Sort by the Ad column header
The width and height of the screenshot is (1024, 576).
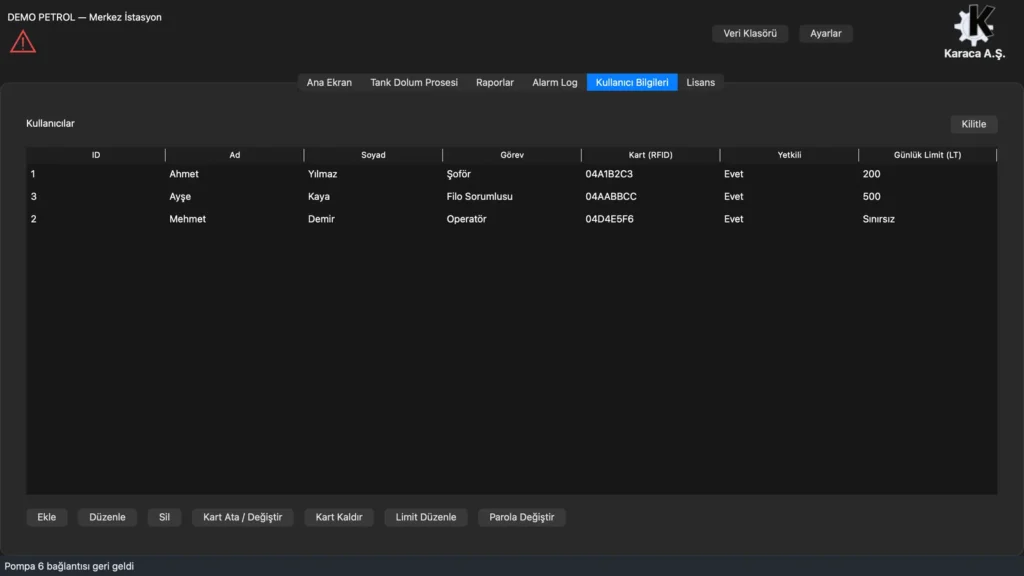click(234, 155)
